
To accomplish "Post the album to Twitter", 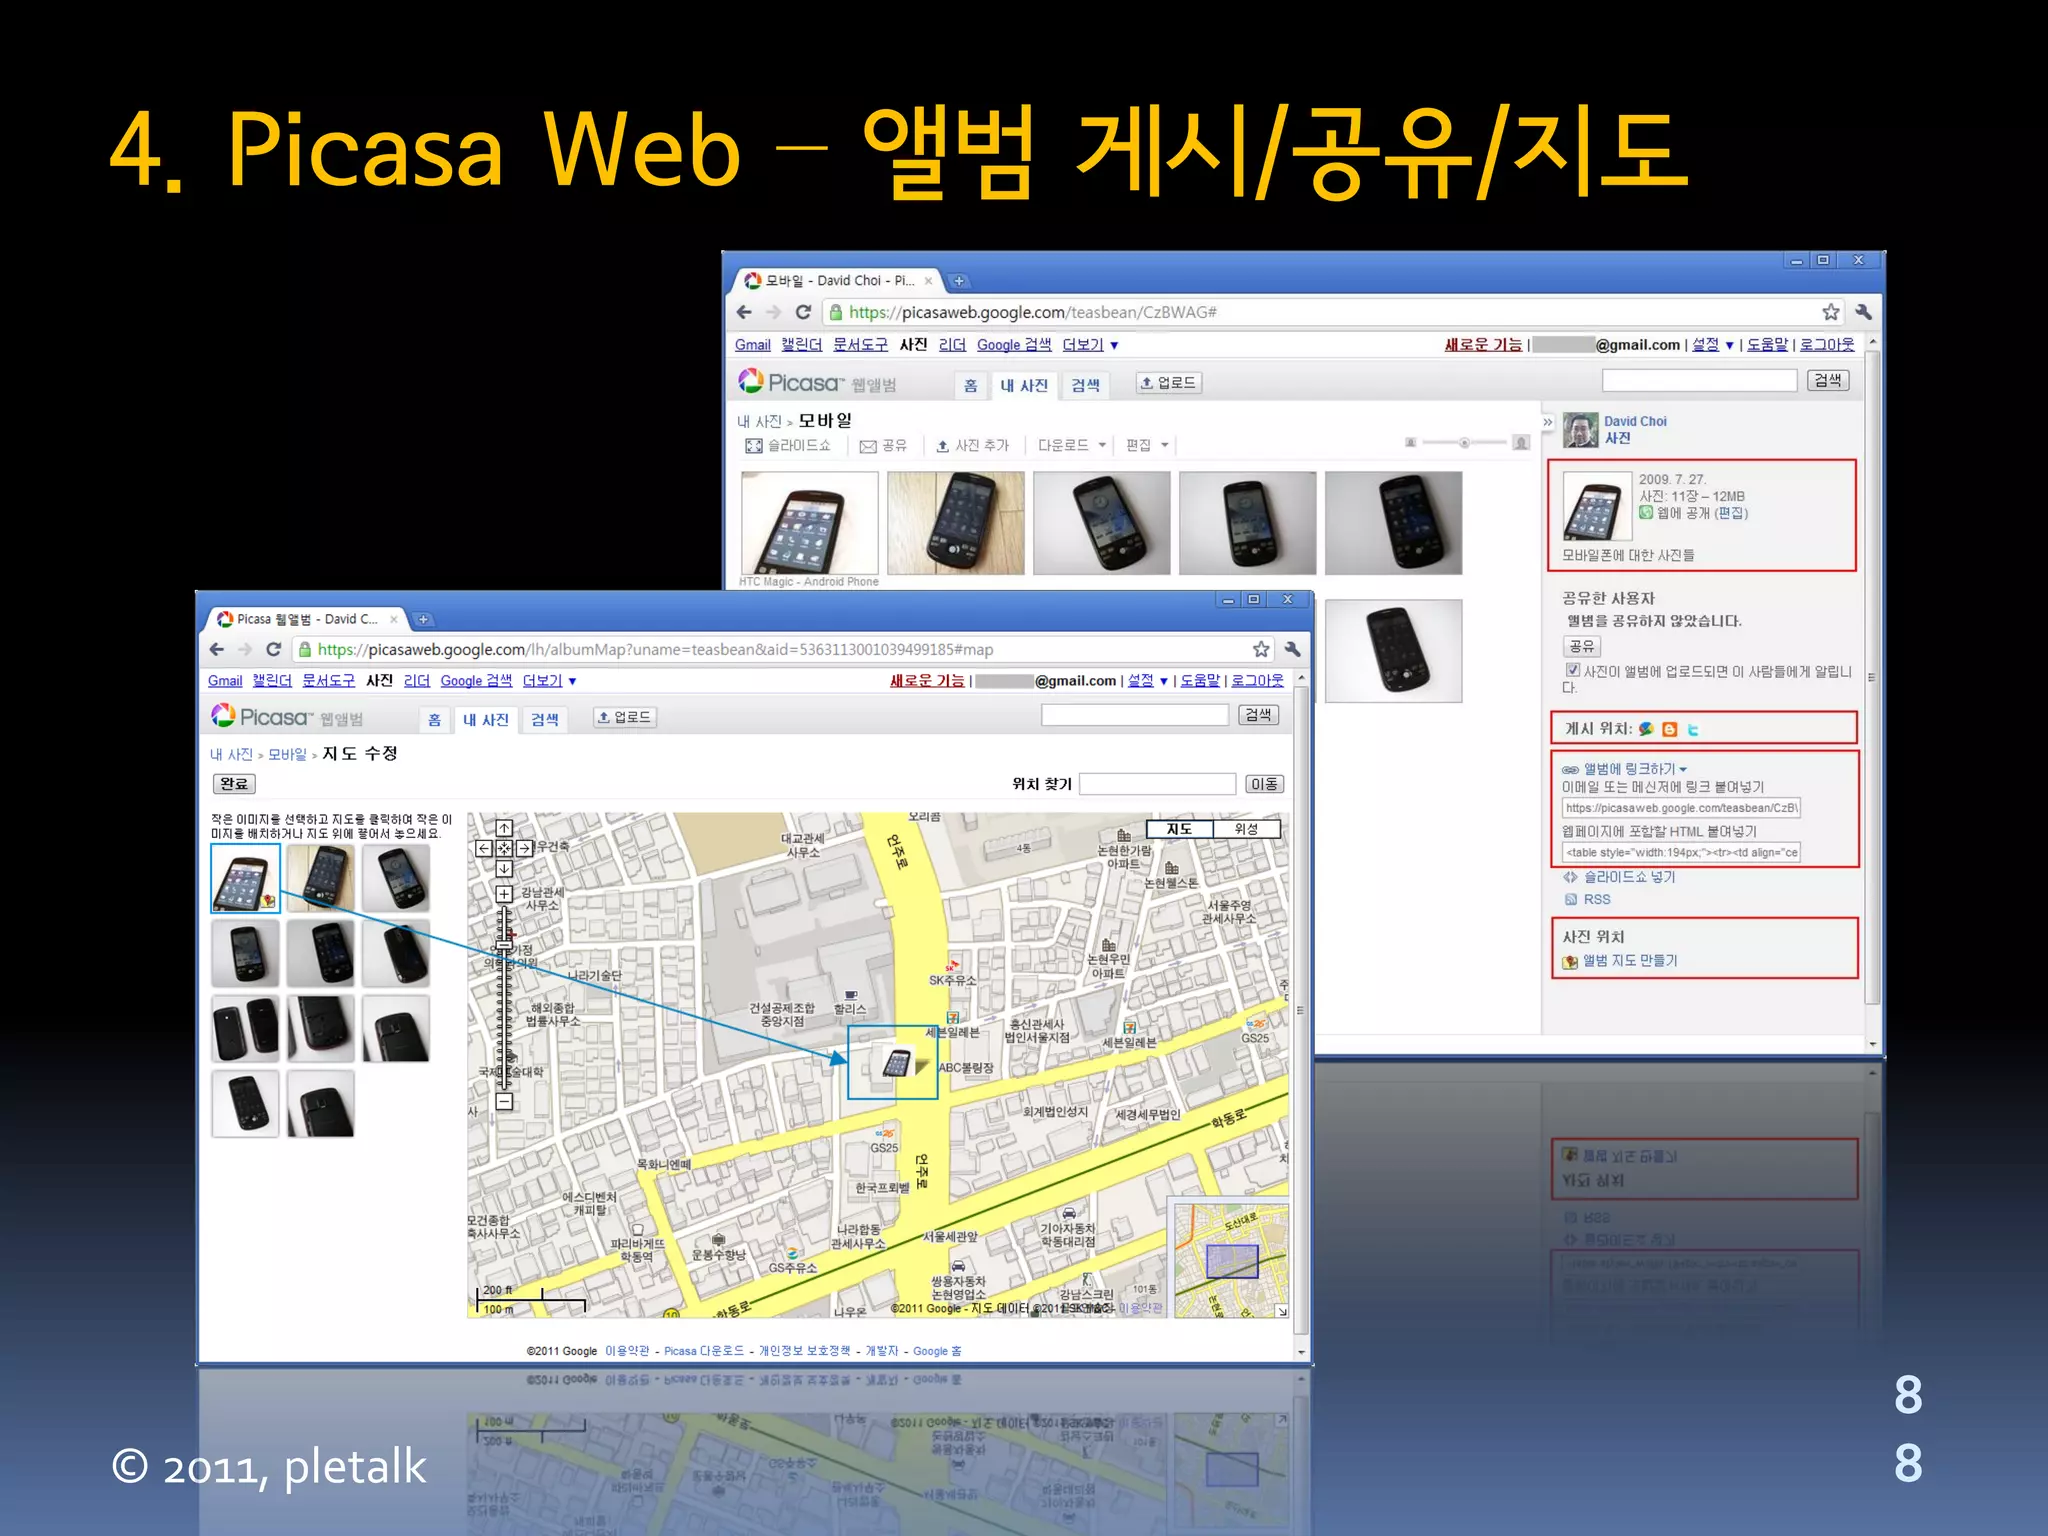I will click(1693, 729).
